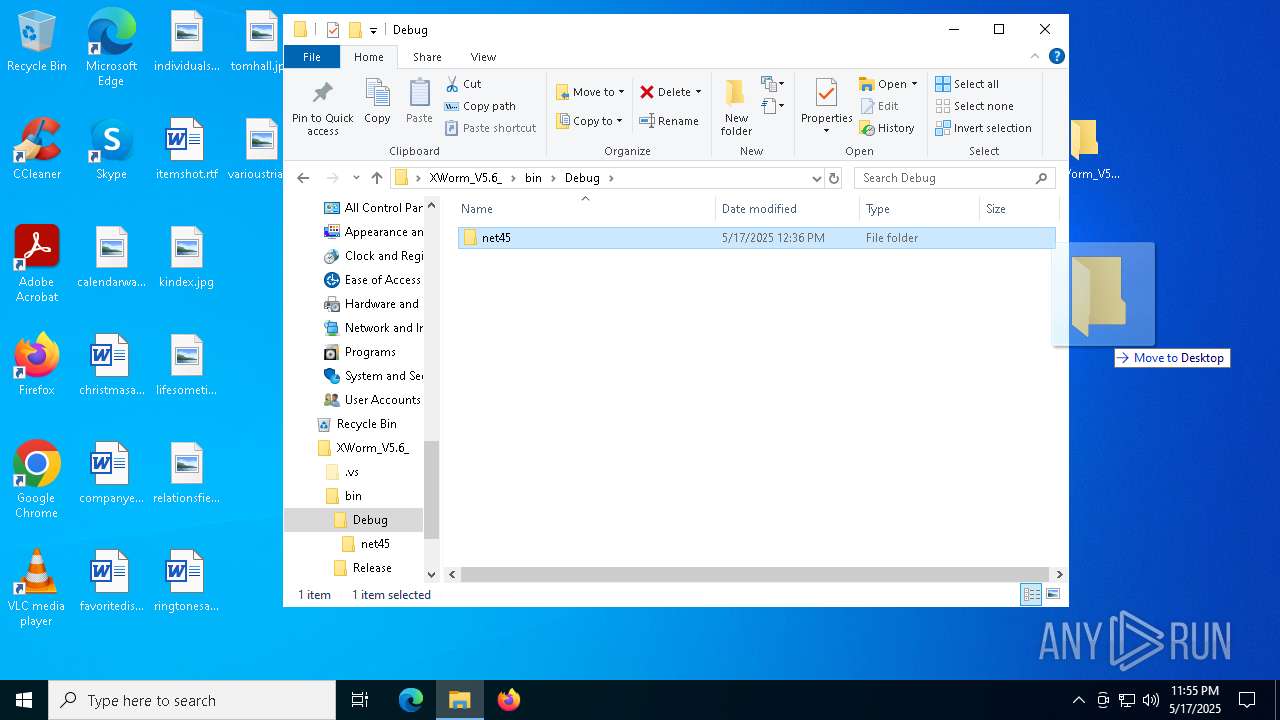Click the horizontal scrollbar
Image resolution: width=1280 pixels, height=720 pixels.
click(x=755, y=575)
